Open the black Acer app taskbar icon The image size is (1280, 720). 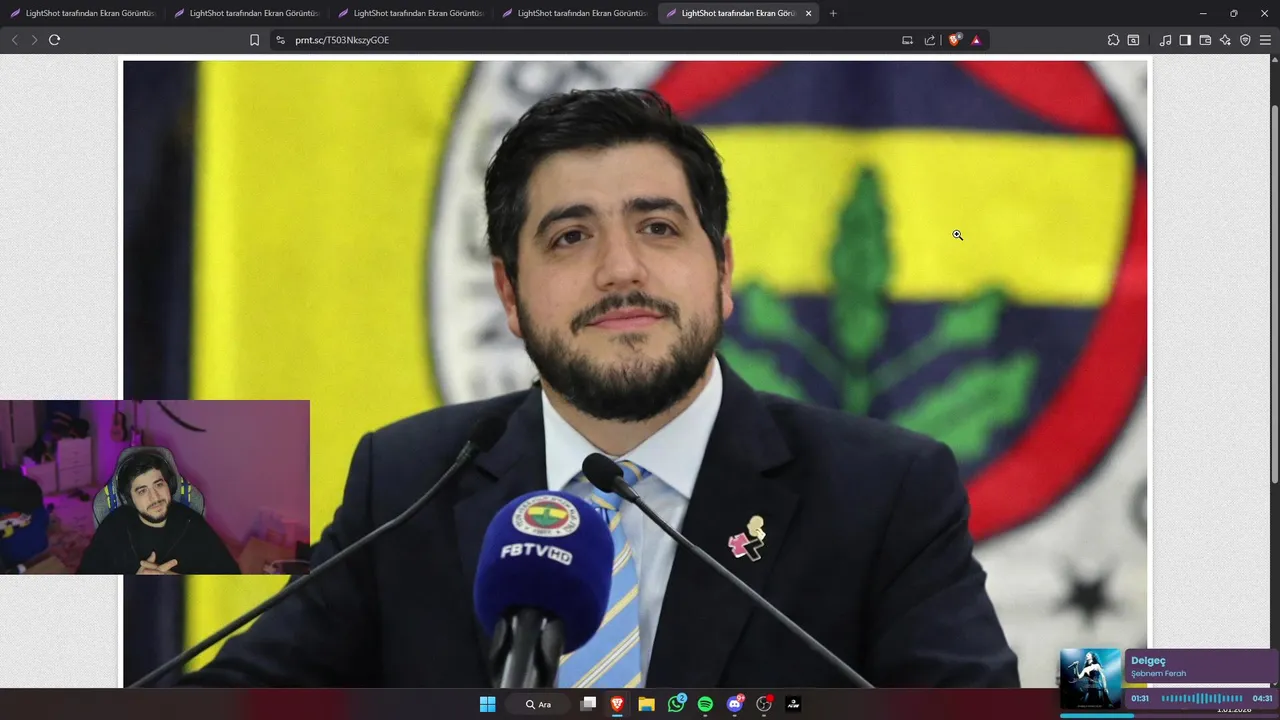click(793, 704)
